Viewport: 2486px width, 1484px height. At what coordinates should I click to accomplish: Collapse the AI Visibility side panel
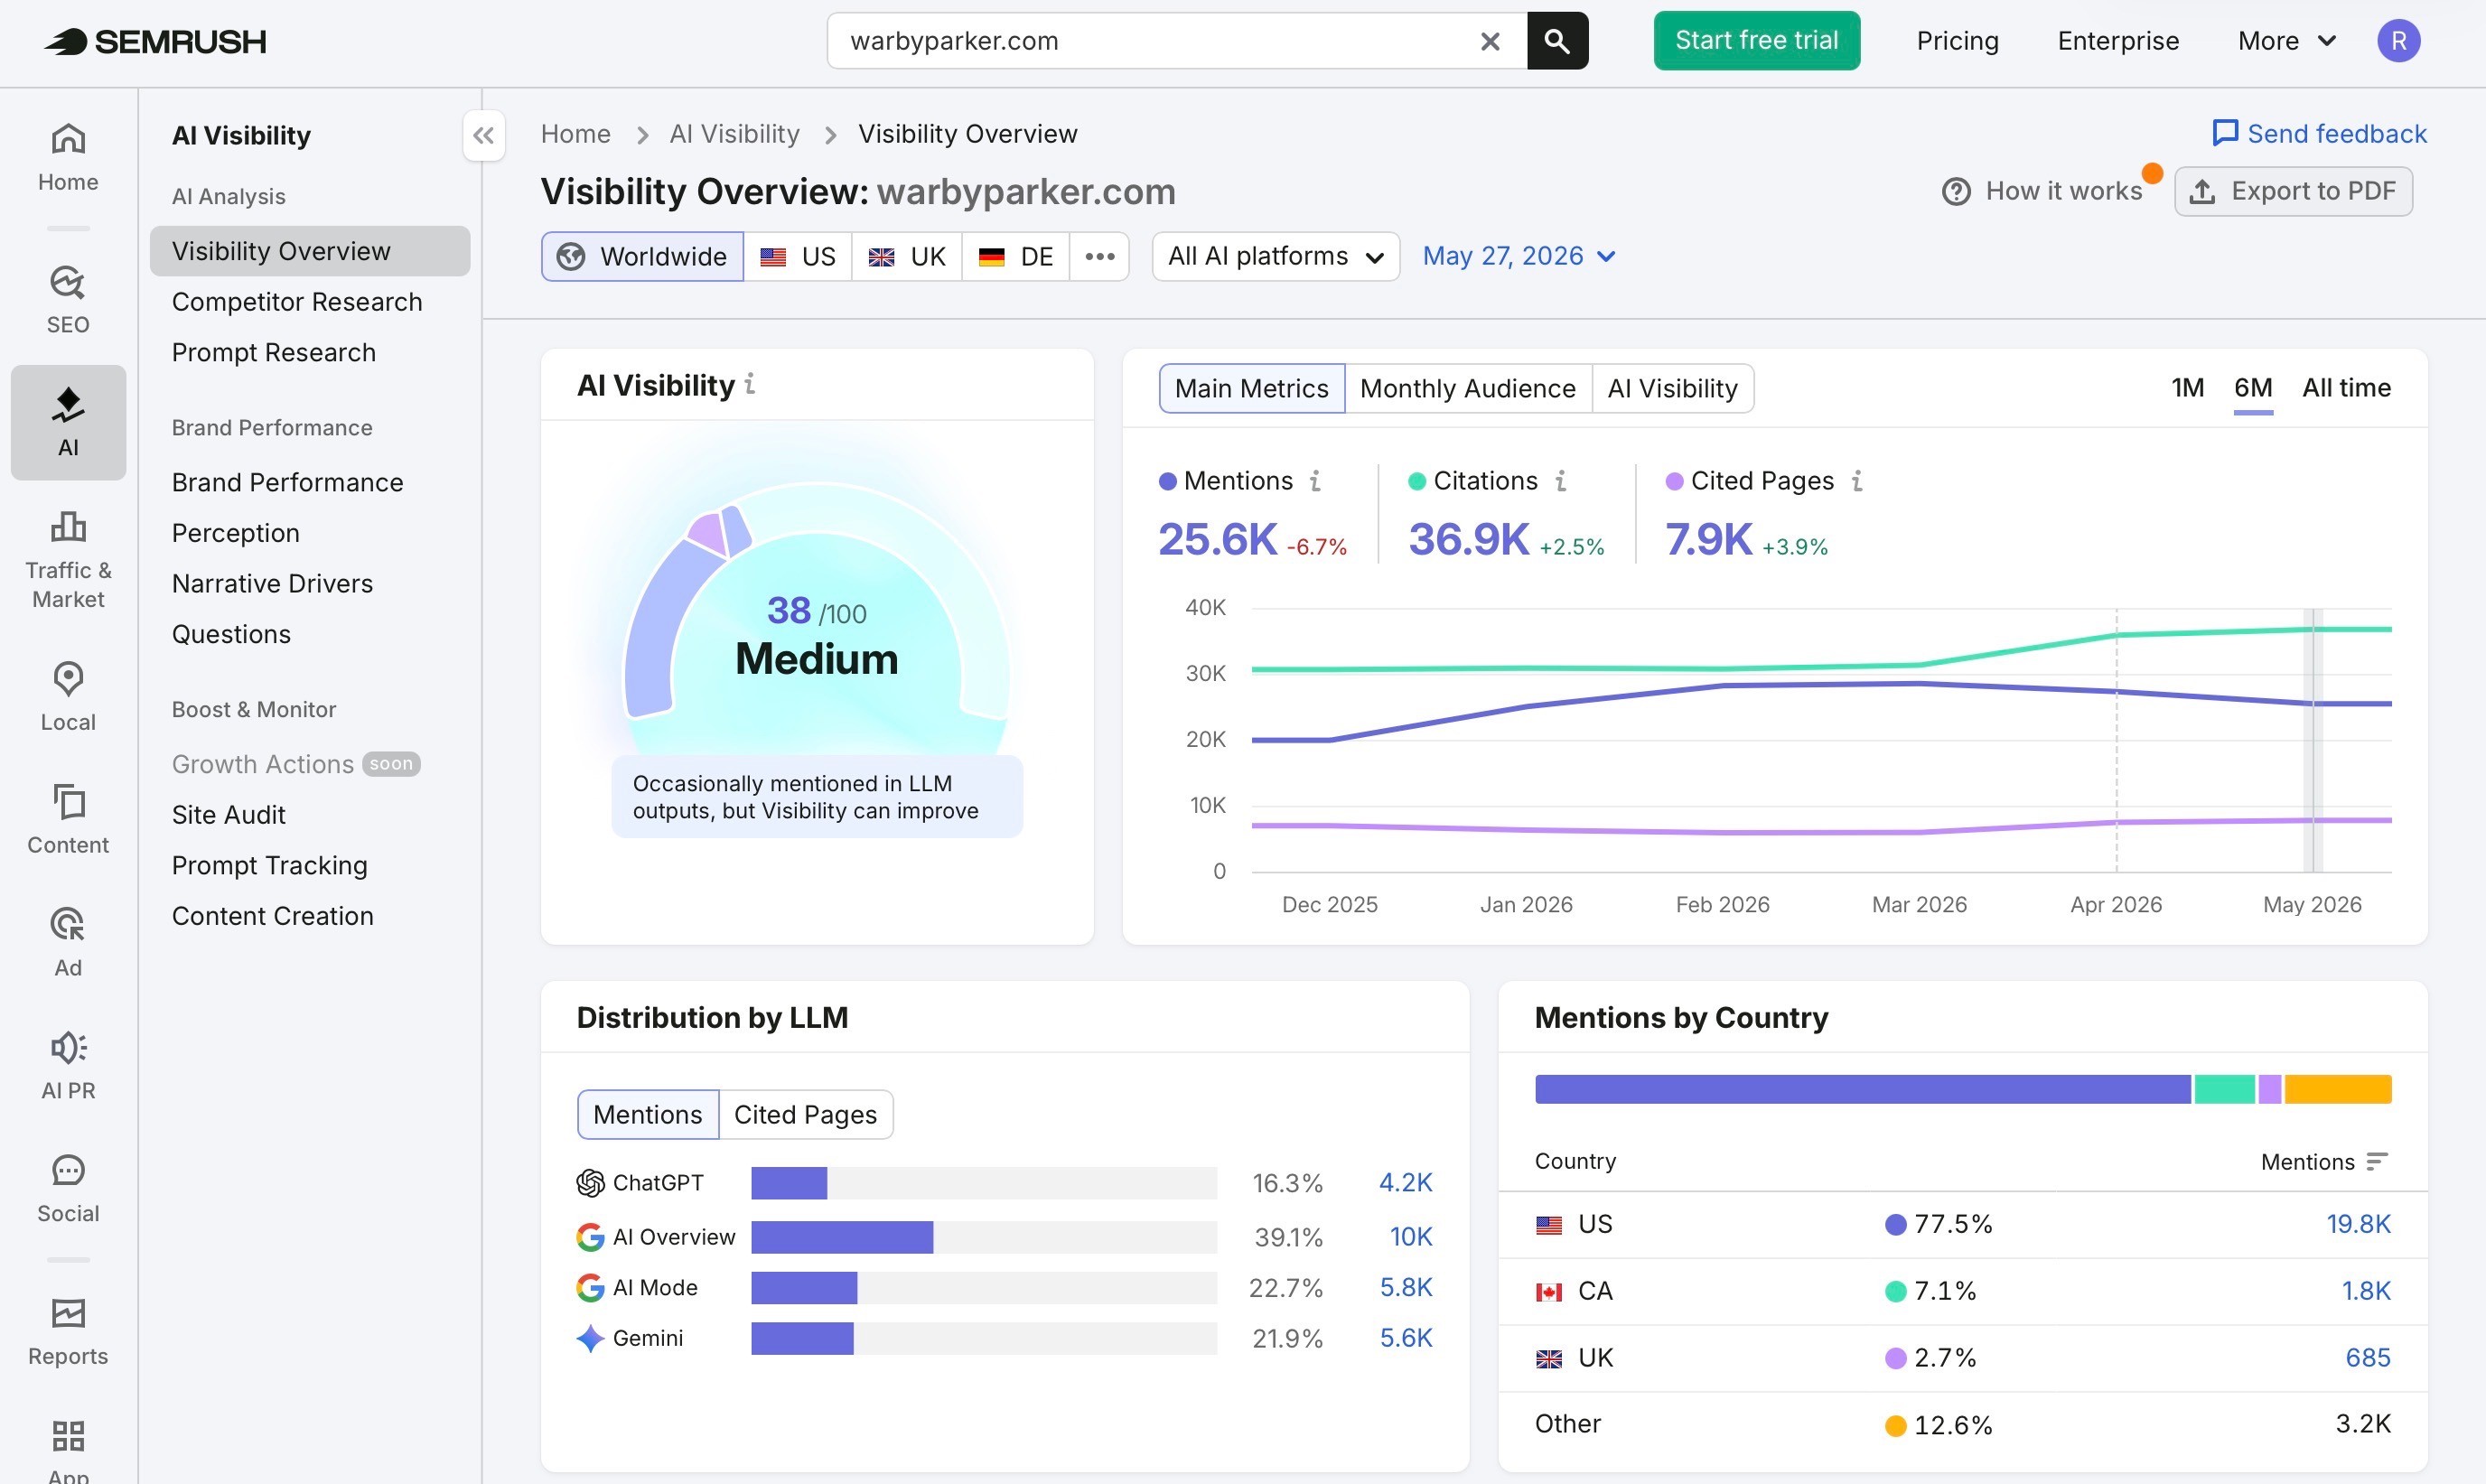point(484,135)
